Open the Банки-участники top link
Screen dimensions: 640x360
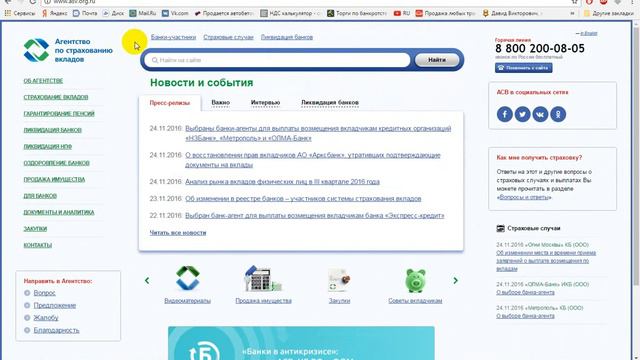tap(173, 37)
